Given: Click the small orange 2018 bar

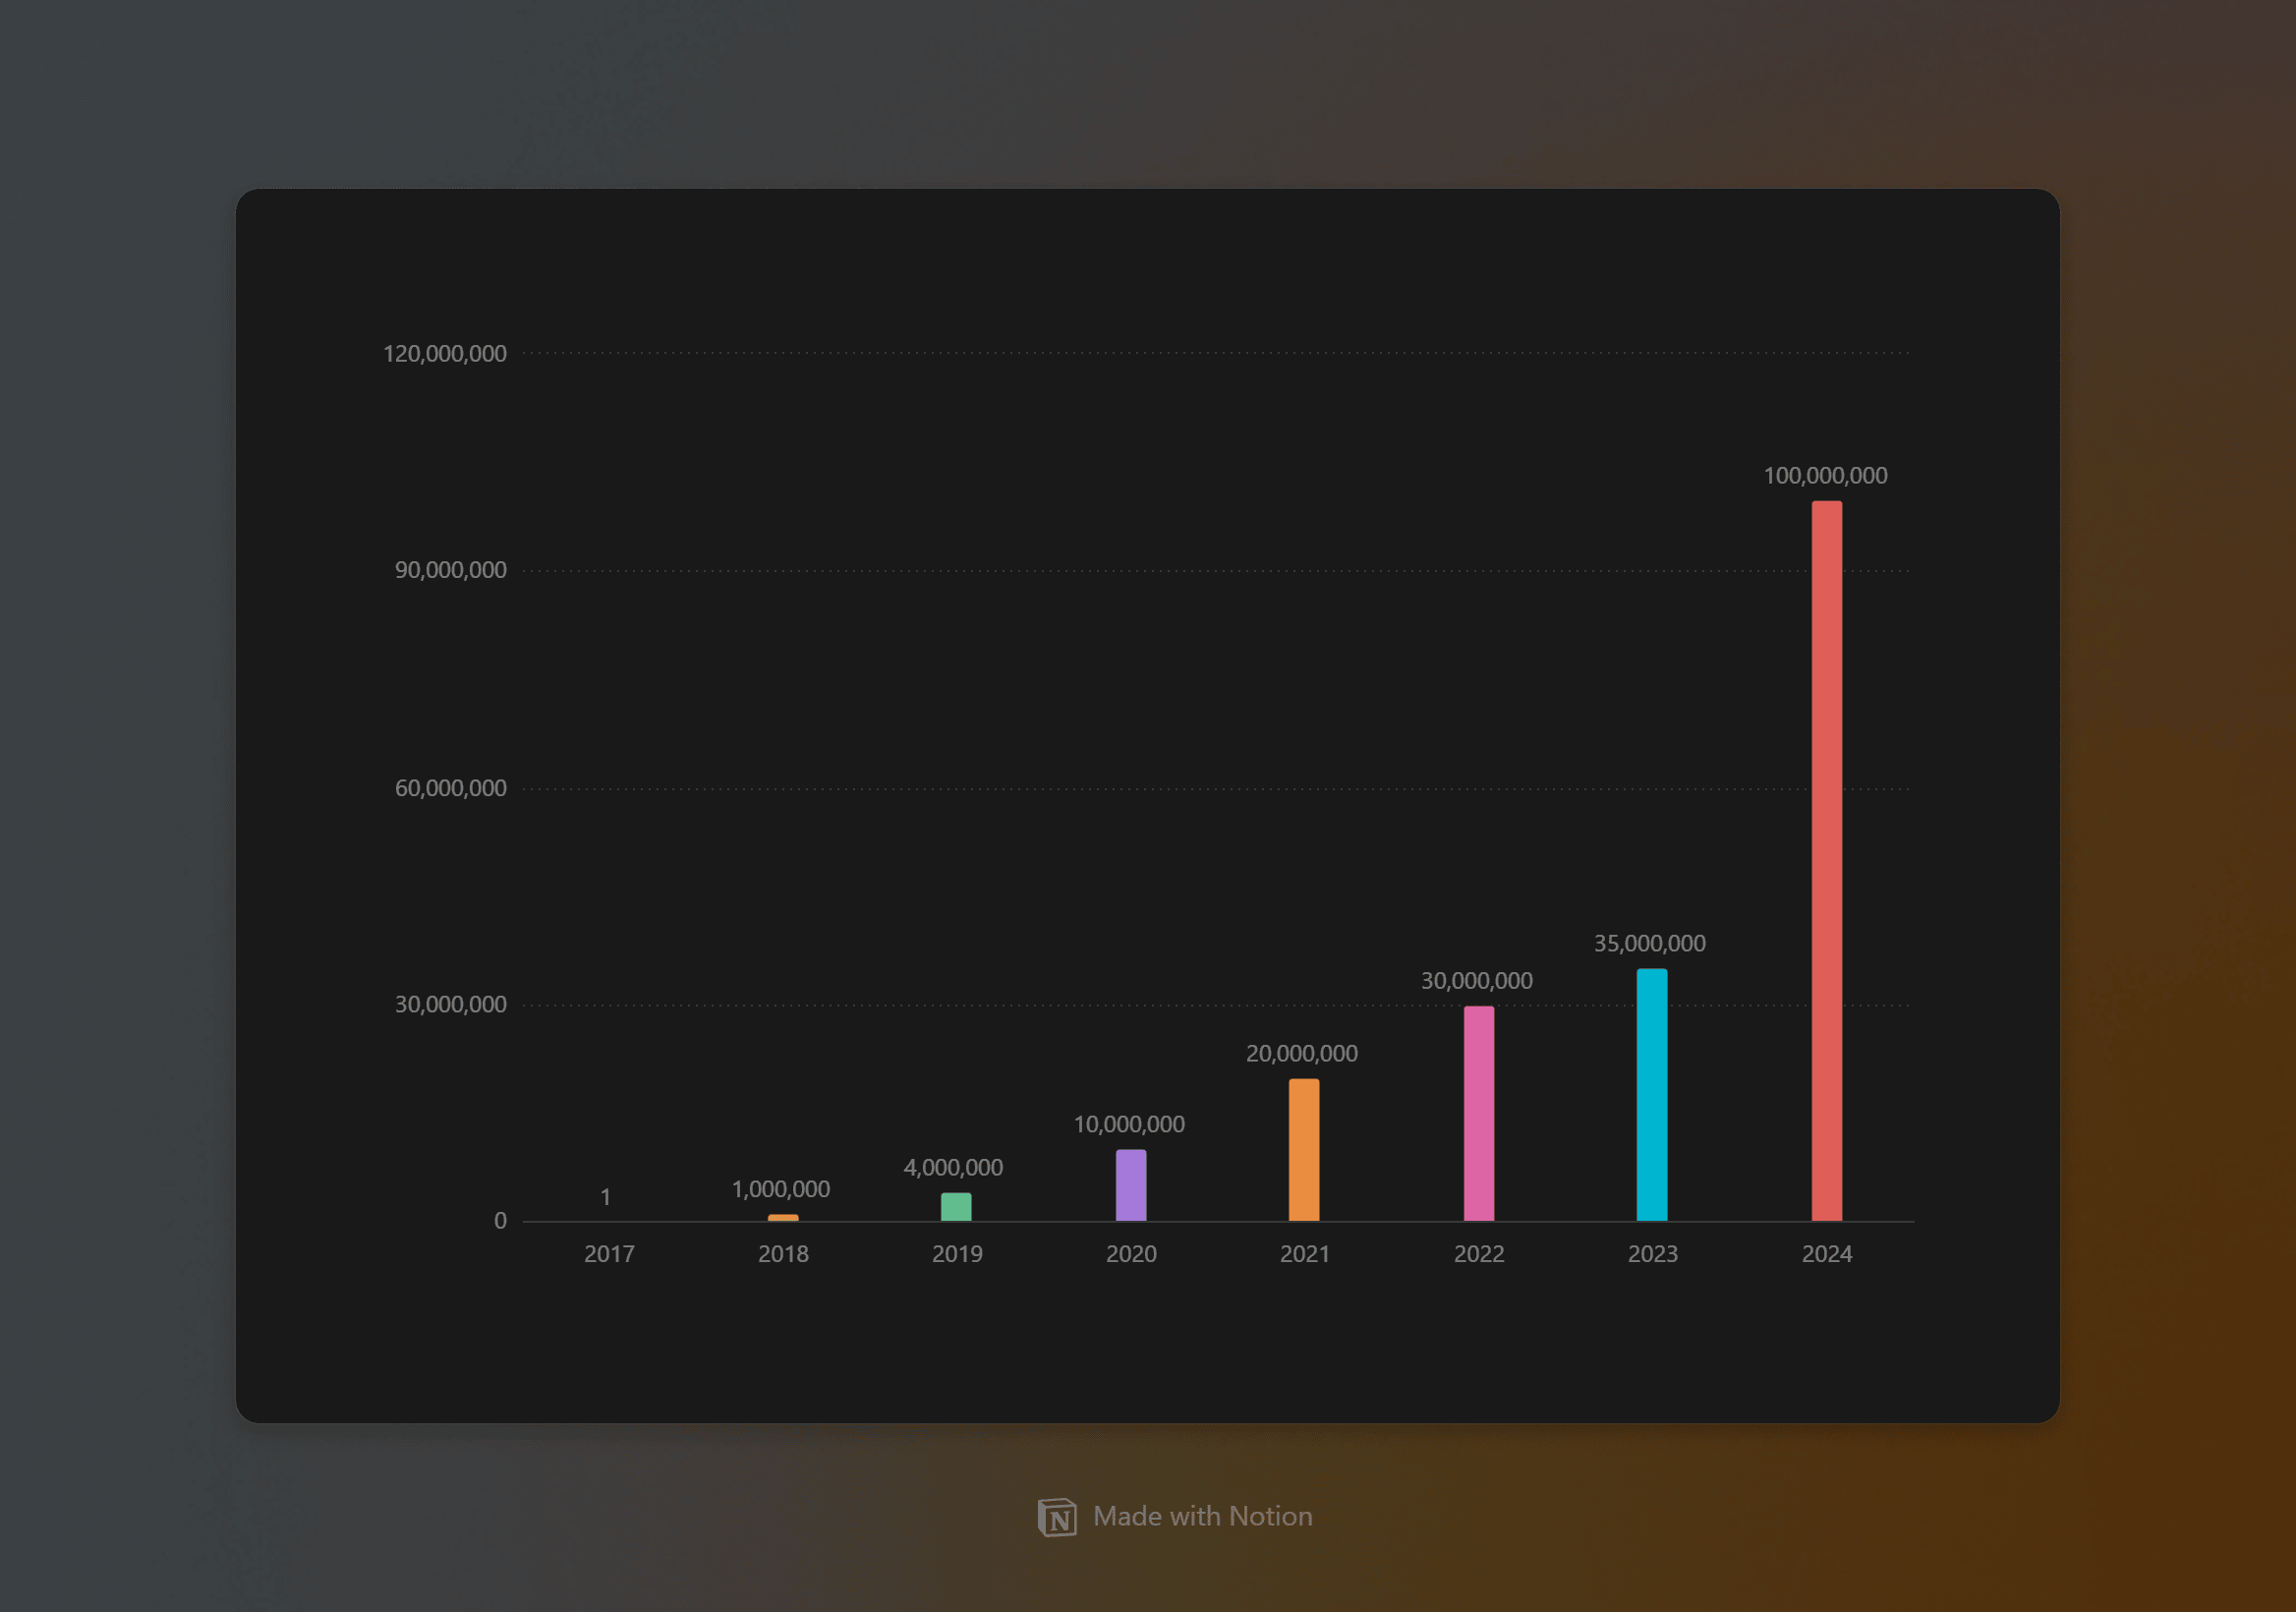Looking at the screenshot, I should coord(783,1217).
